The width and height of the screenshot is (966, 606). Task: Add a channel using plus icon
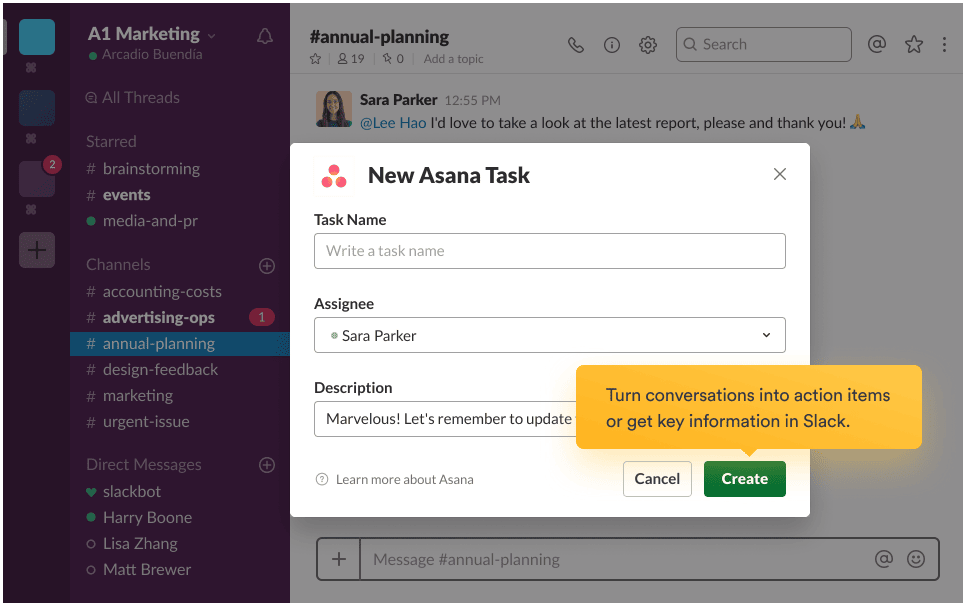point(267,266)
